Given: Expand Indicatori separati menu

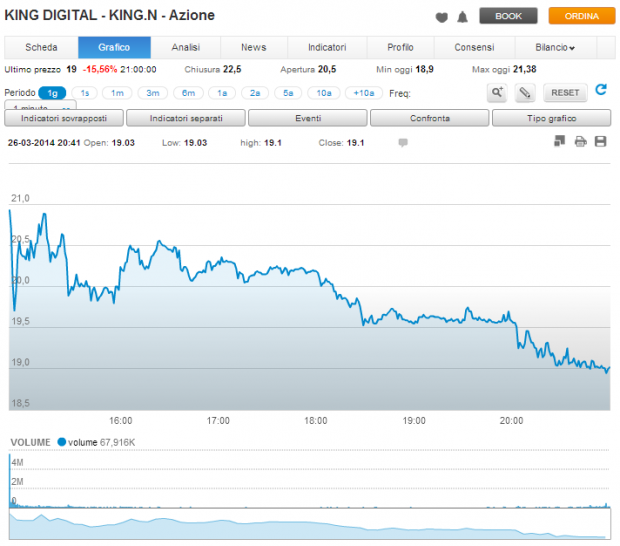Looking at the screenshot, I should (186, 118).
